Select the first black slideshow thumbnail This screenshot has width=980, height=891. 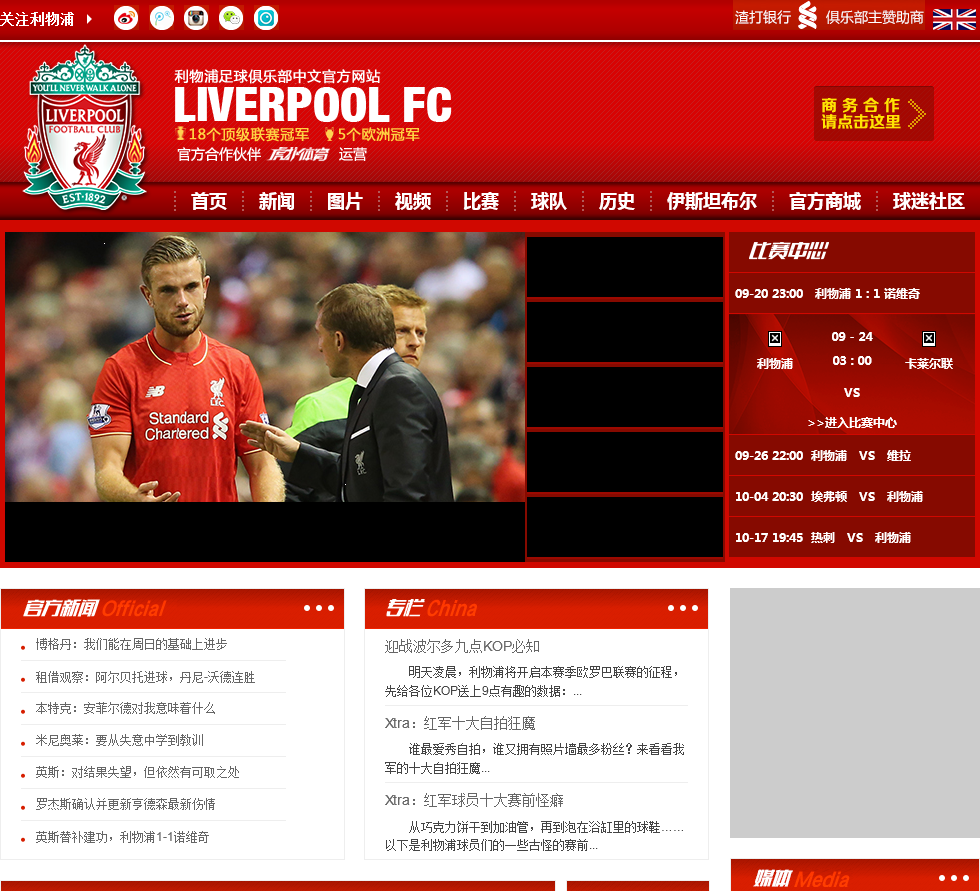625,267
